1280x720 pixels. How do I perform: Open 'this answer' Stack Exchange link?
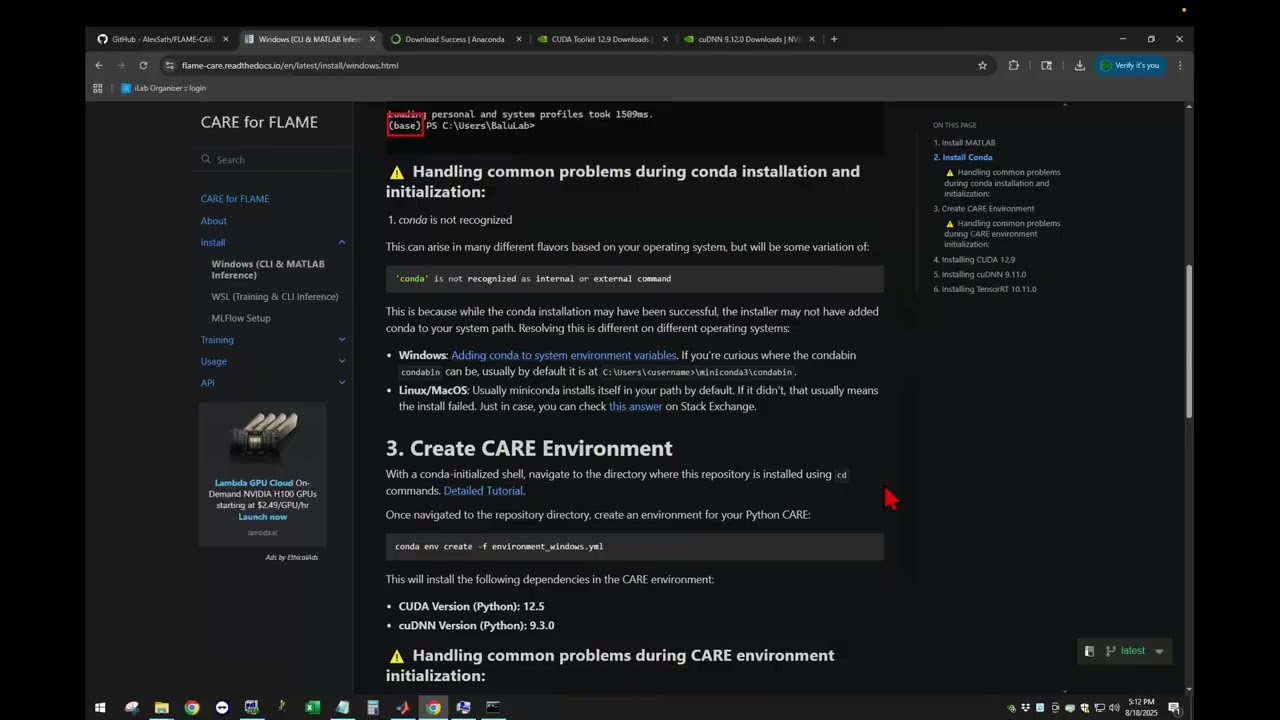(x=636, y=406)
